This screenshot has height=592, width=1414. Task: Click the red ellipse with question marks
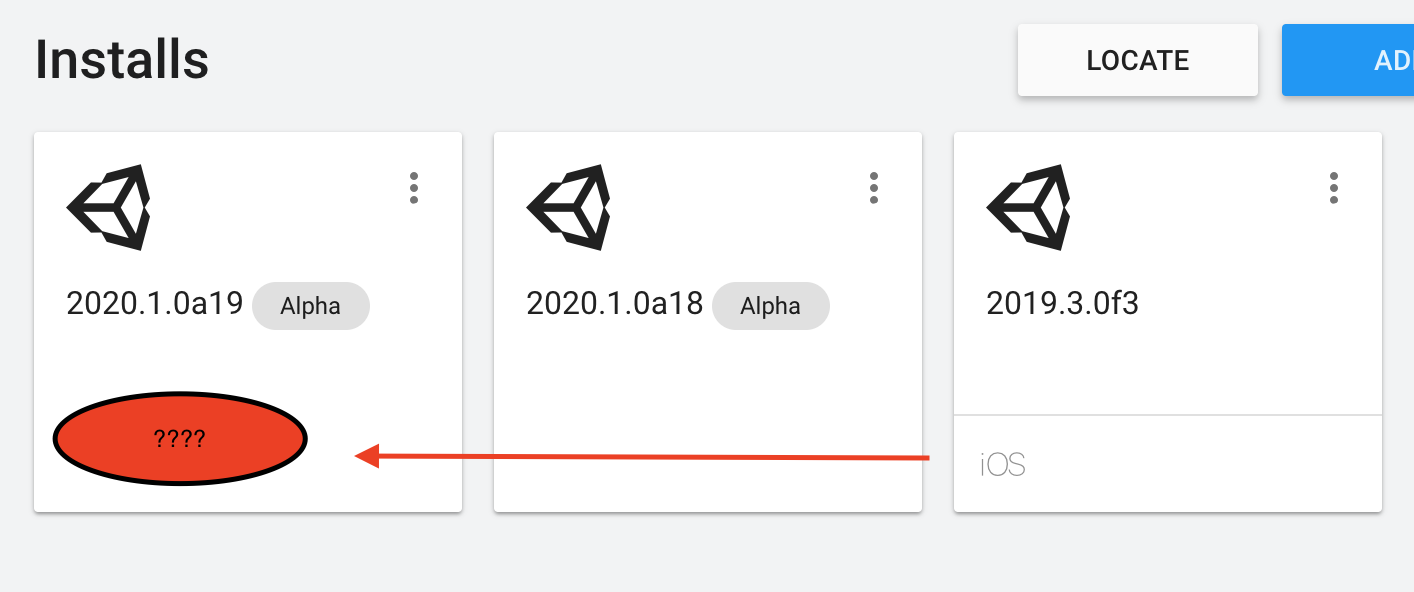click(180, 438)
